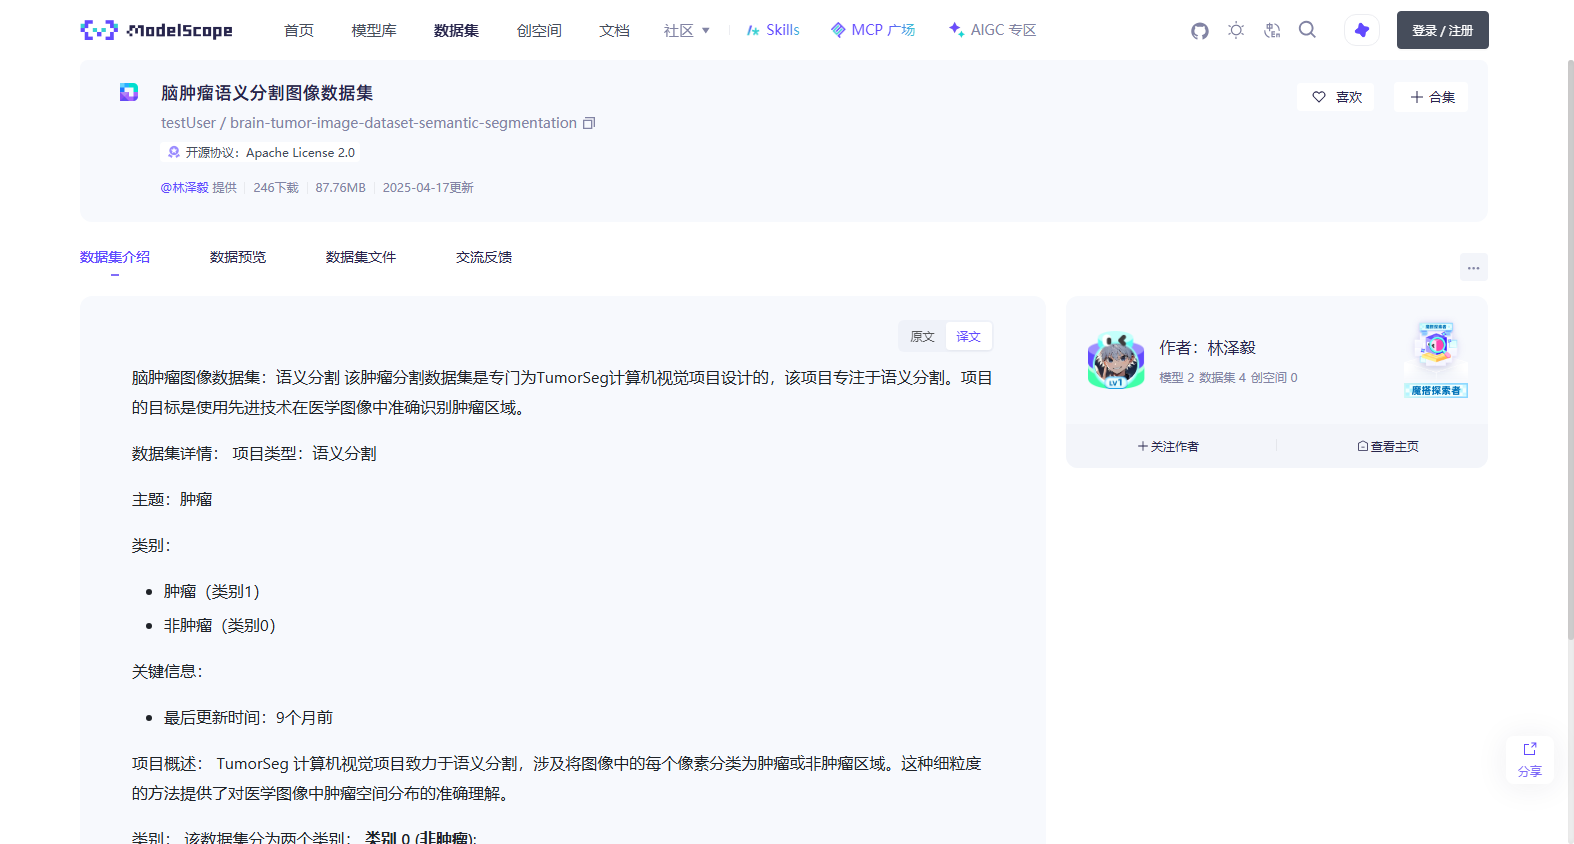Open author page via 查看主页
Screen dimensions: 1574x844
click(x=1388, y=446)
